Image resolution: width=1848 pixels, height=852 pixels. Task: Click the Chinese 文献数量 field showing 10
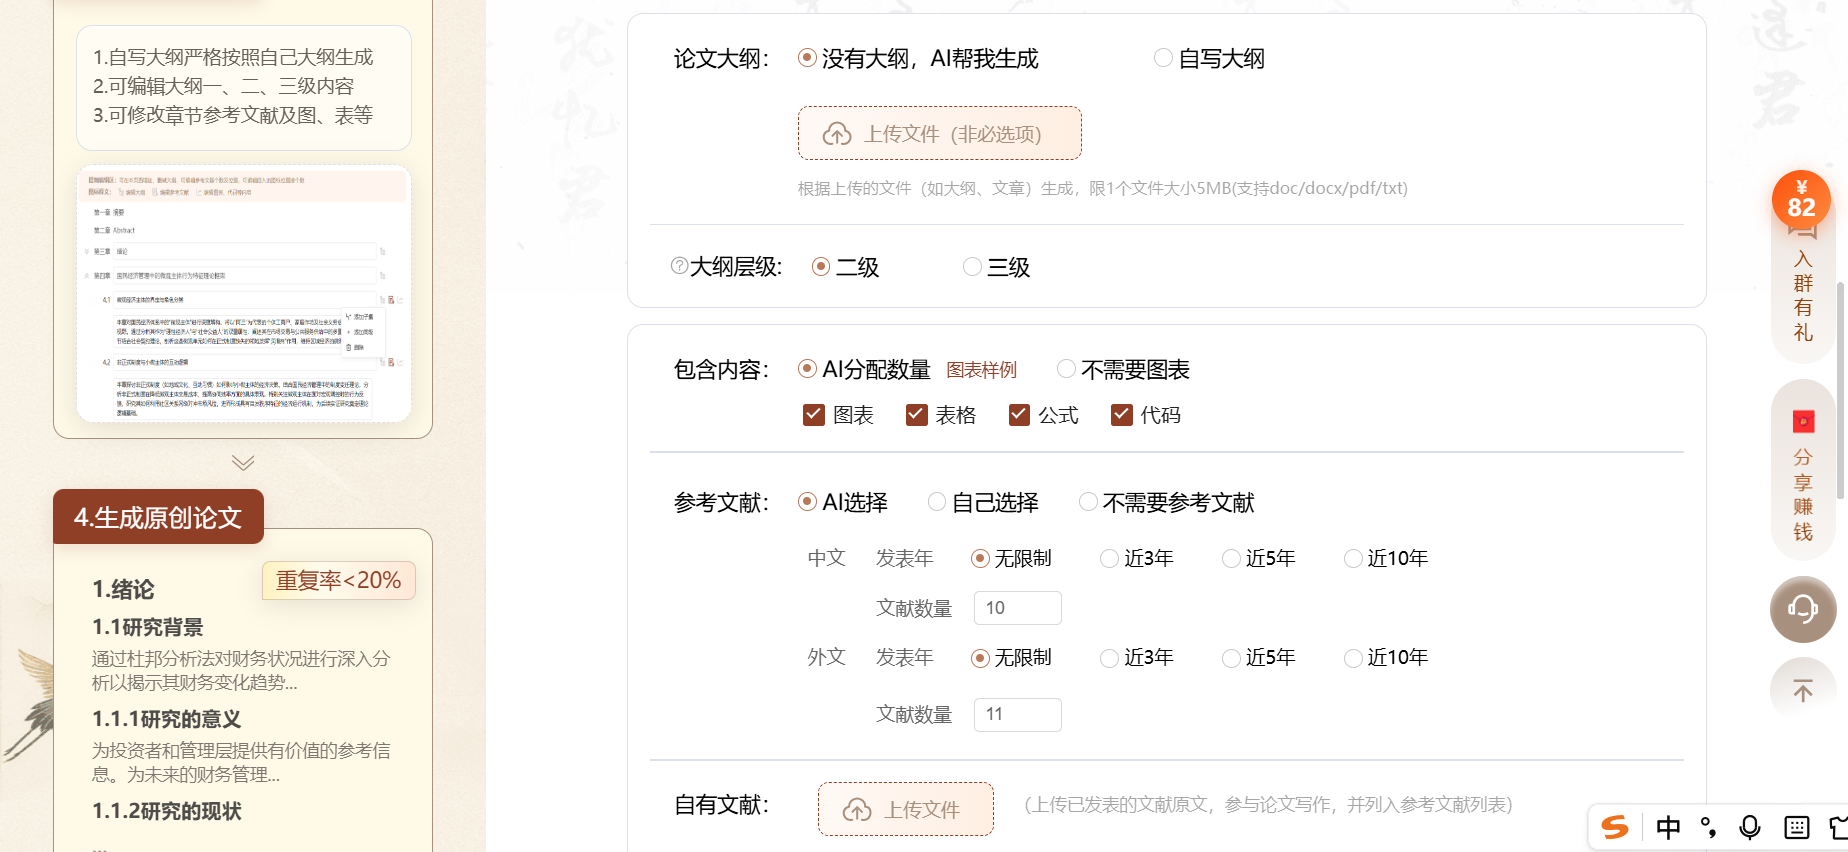[x=1018, y=608]
